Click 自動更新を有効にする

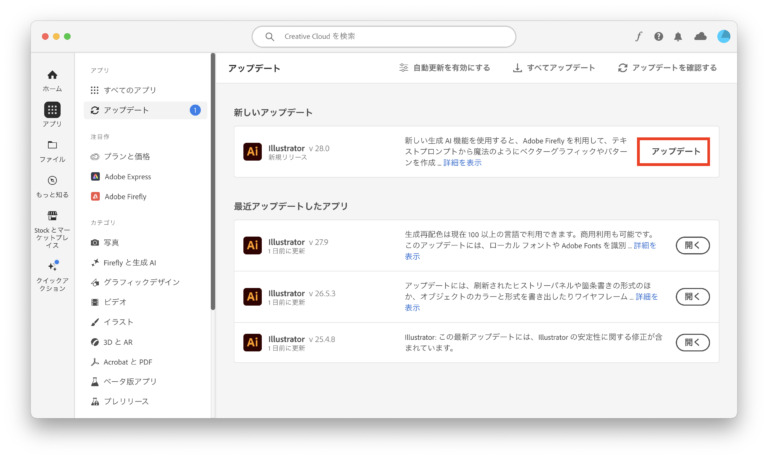(444, 68)
